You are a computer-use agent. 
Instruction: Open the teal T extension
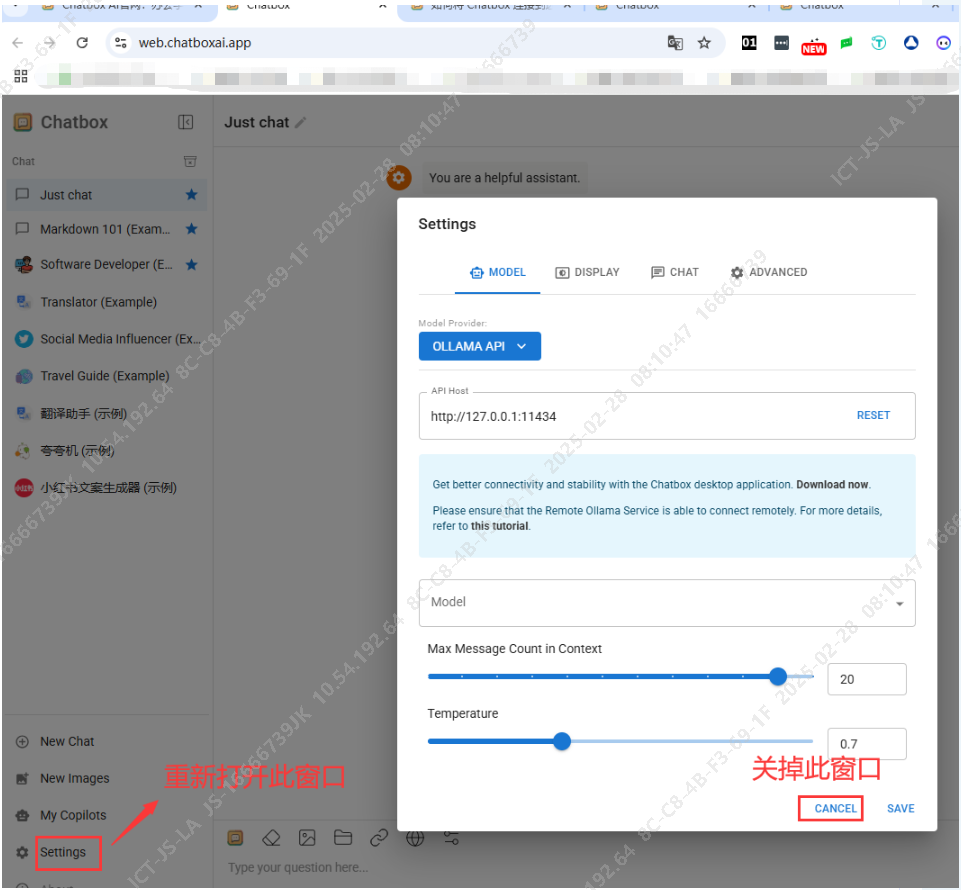click(879, 43)
